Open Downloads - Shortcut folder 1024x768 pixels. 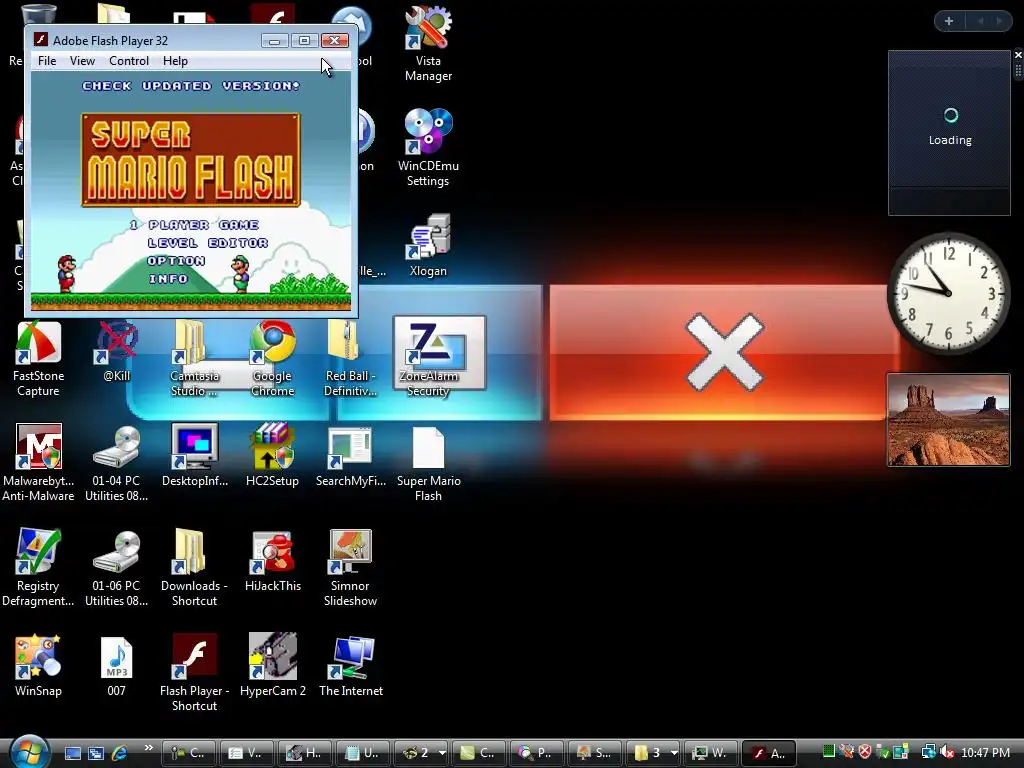pyautogui.click(x=195, y=568)
